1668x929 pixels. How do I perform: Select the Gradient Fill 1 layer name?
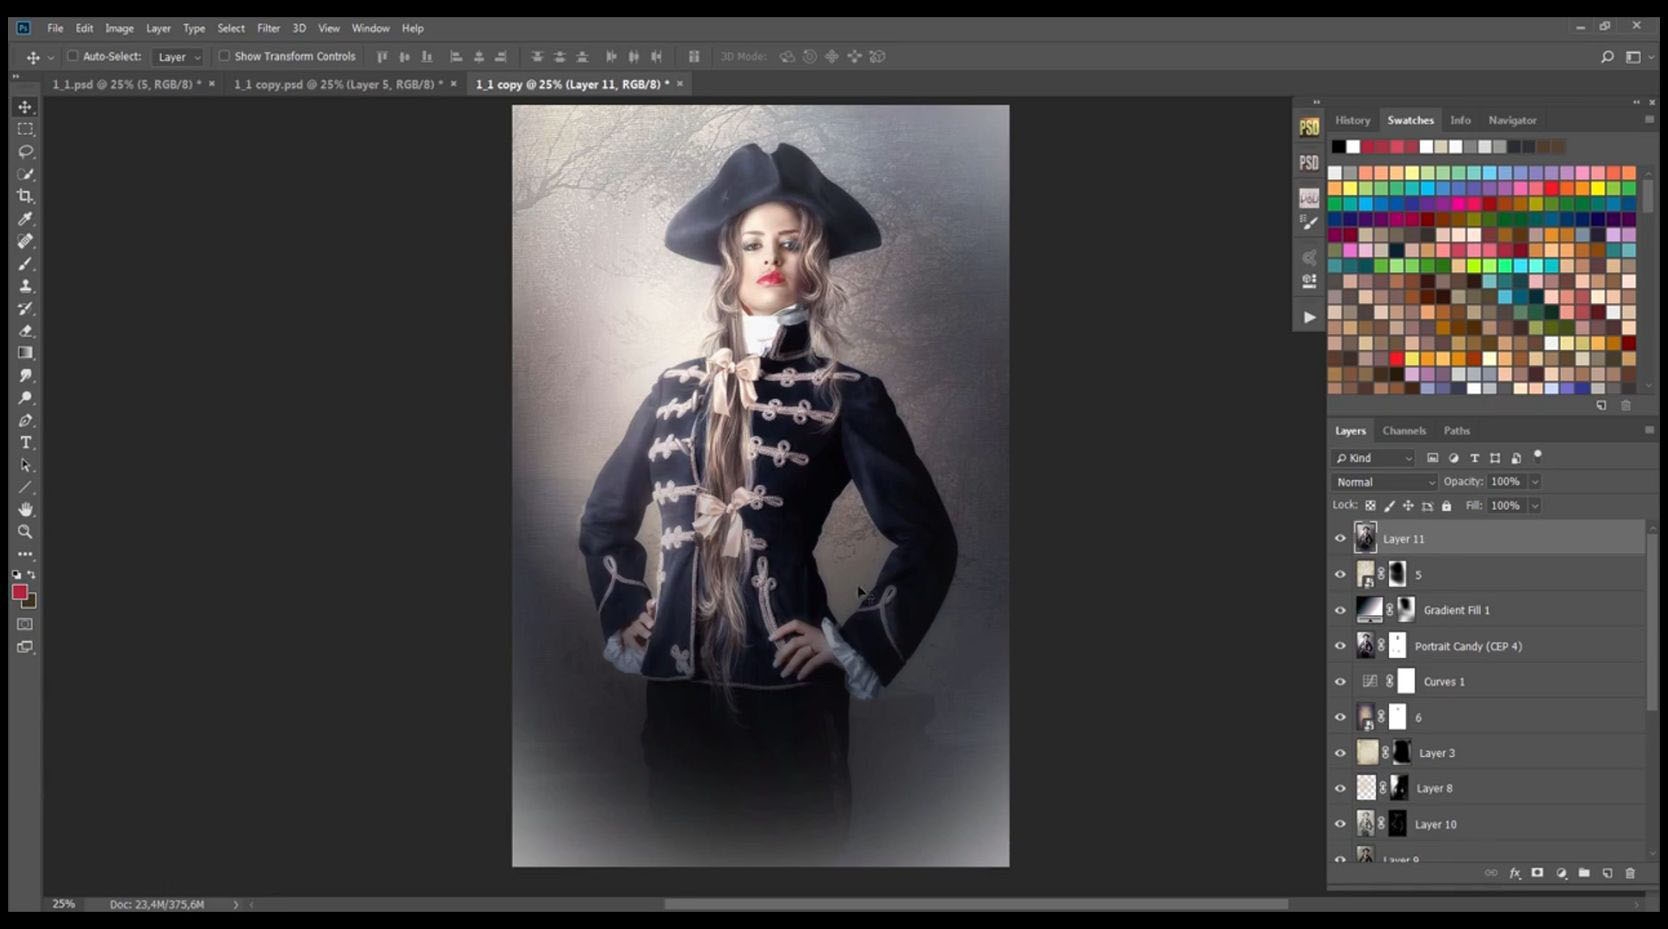[x=1456, y=610]
